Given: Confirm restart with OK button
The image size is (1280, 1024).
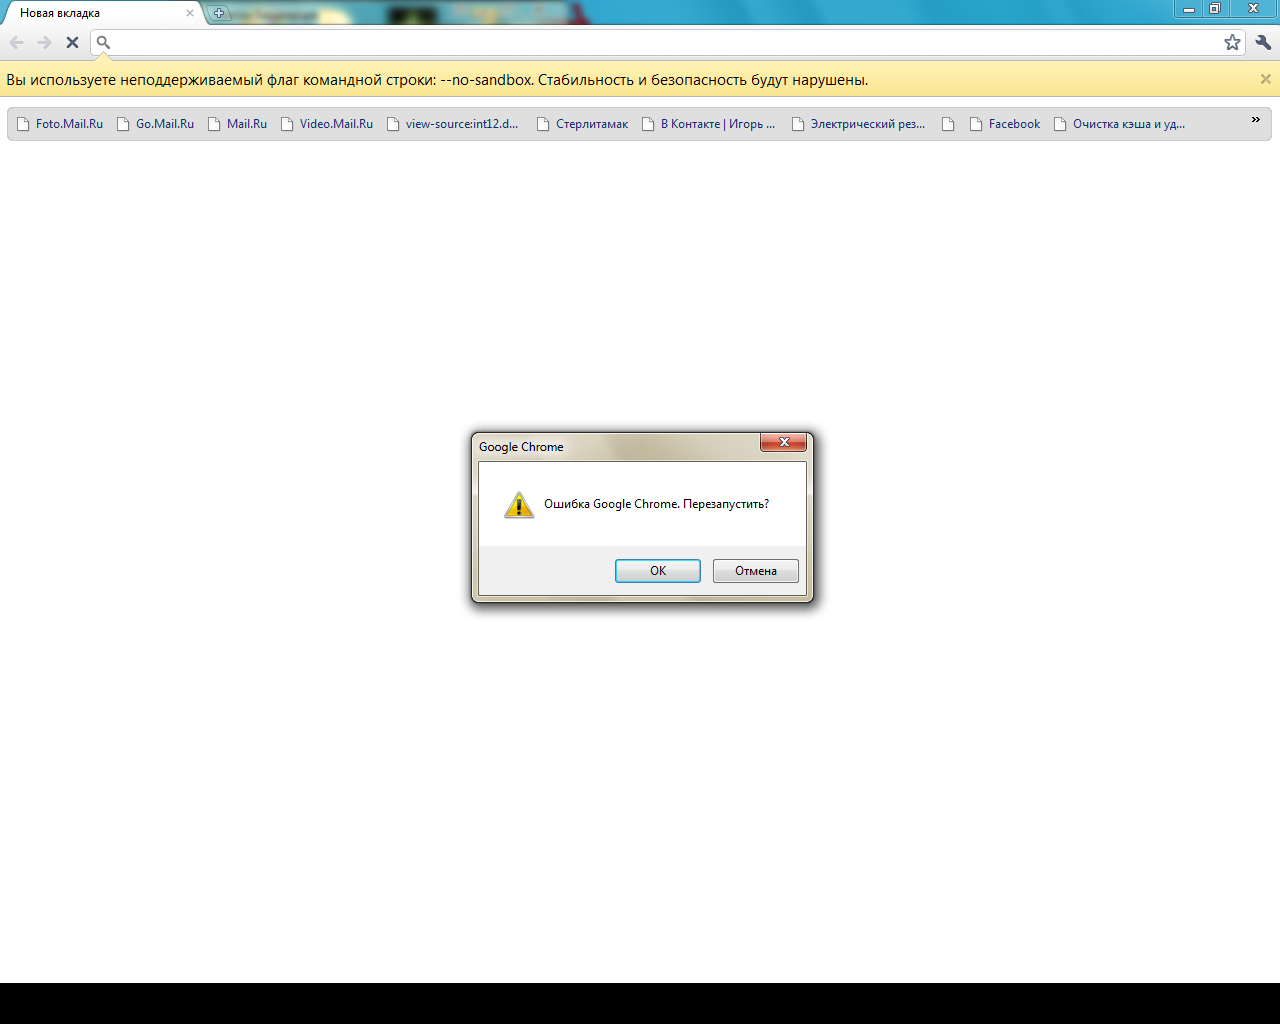Looking at the screenshot, I should point(658,571).
